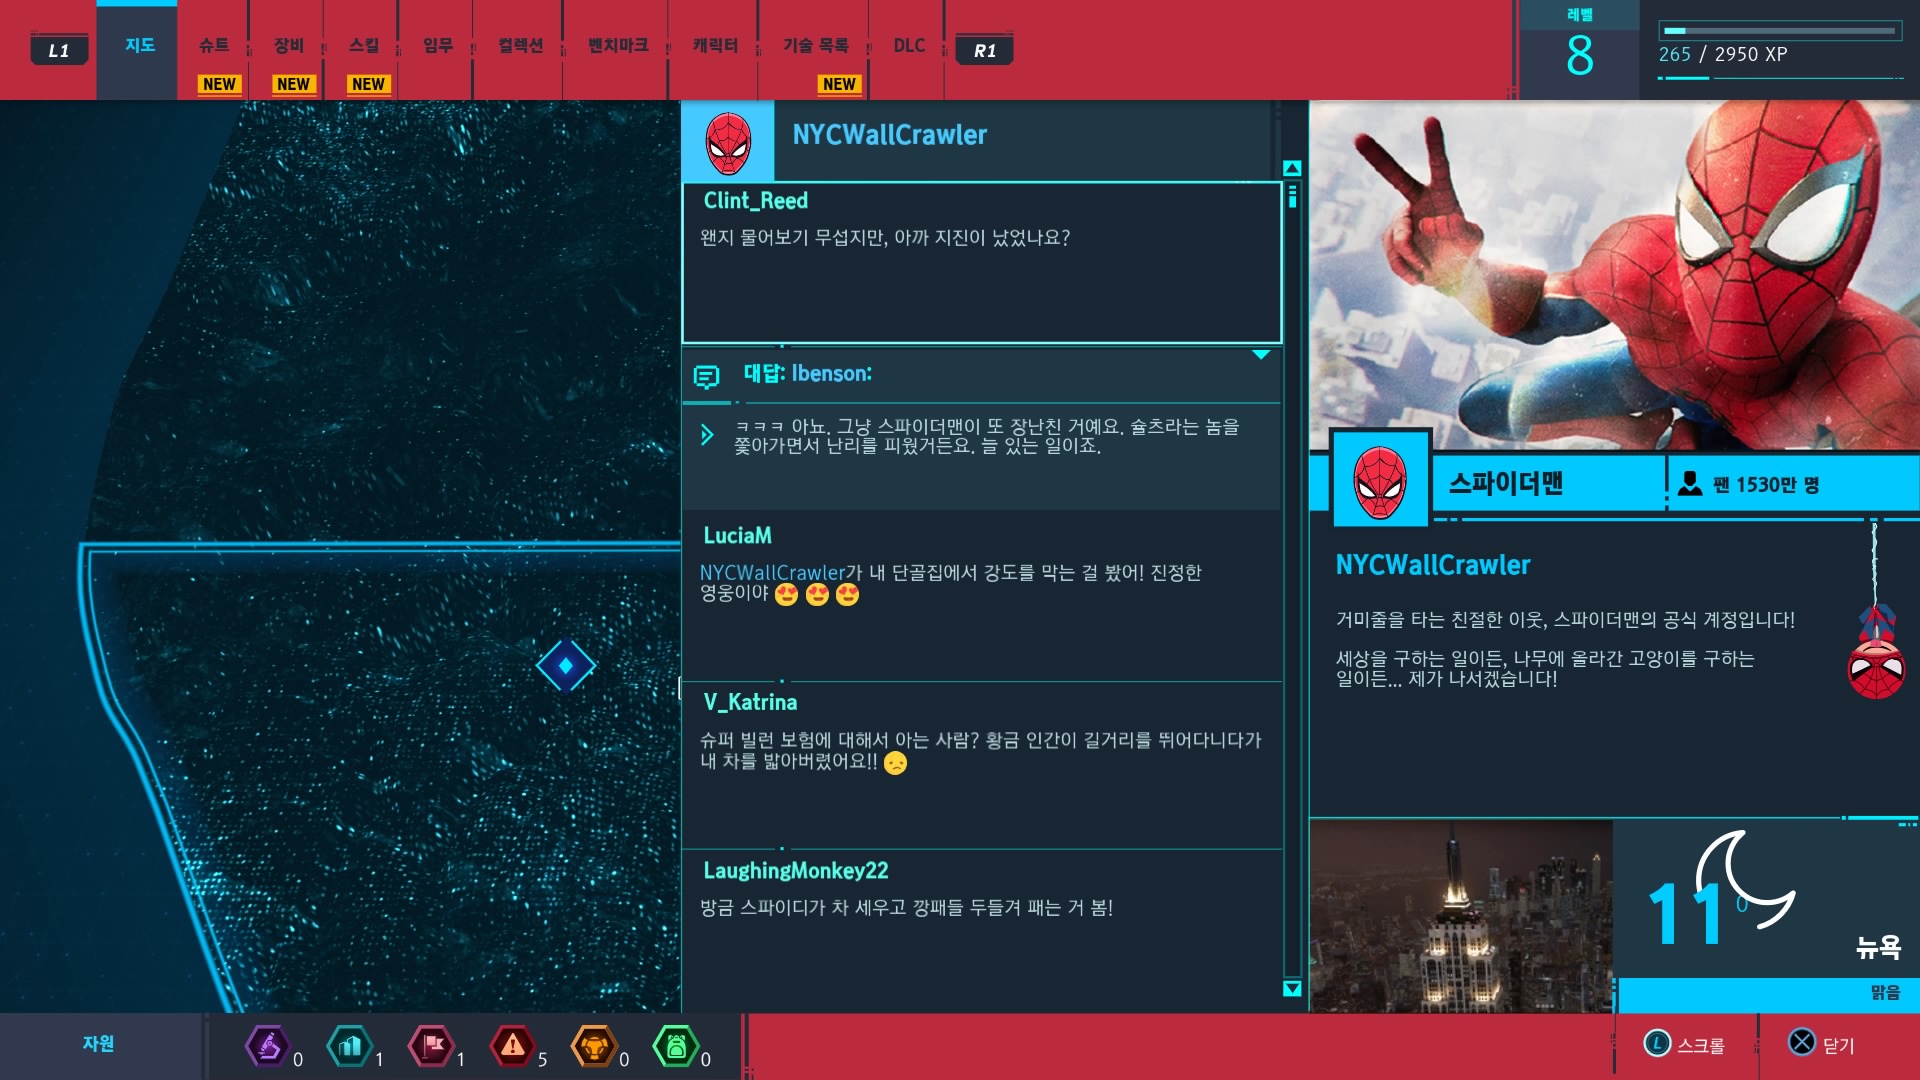The height and width of the screenshot is (1080, 1920).
Task: Open NYCWallCrawler link in LuciaM's post
Action: tap(772, 573)
